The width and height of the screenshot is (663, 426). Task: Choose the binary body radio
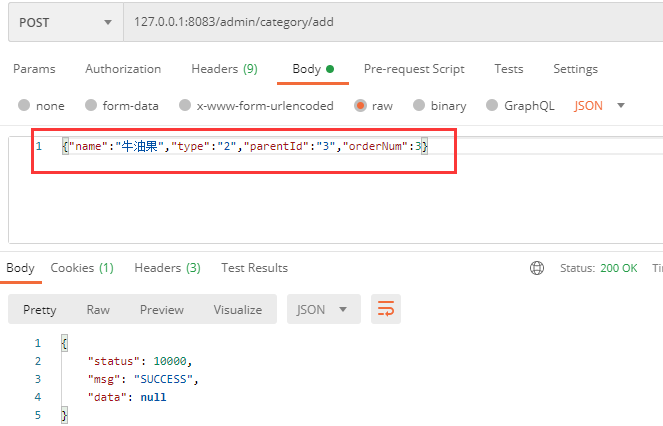[x=419, y=105]
